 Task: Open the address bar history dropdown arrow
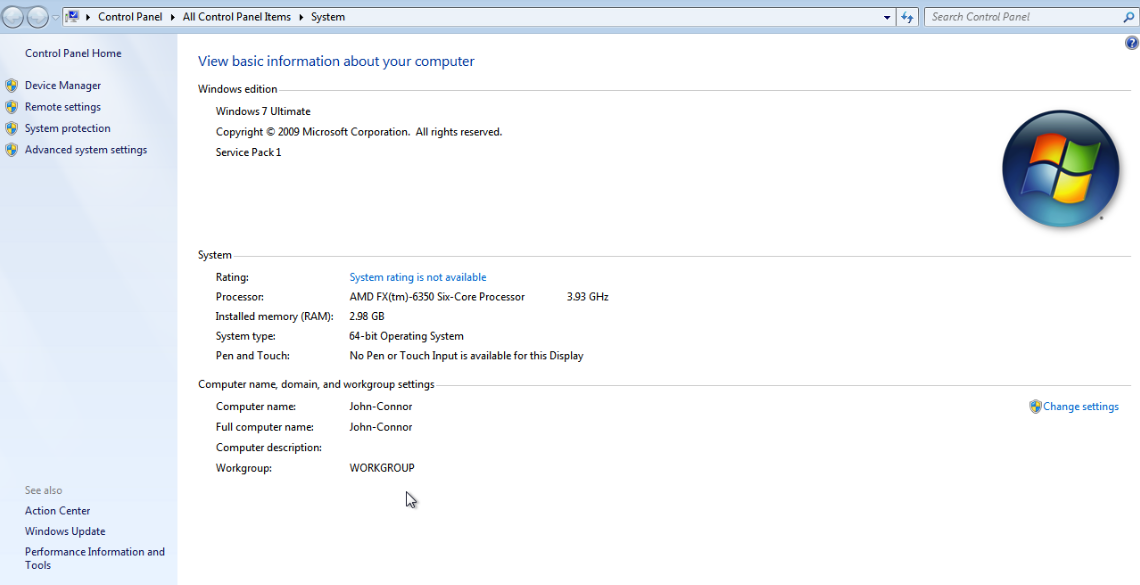(x=886, y=16)
